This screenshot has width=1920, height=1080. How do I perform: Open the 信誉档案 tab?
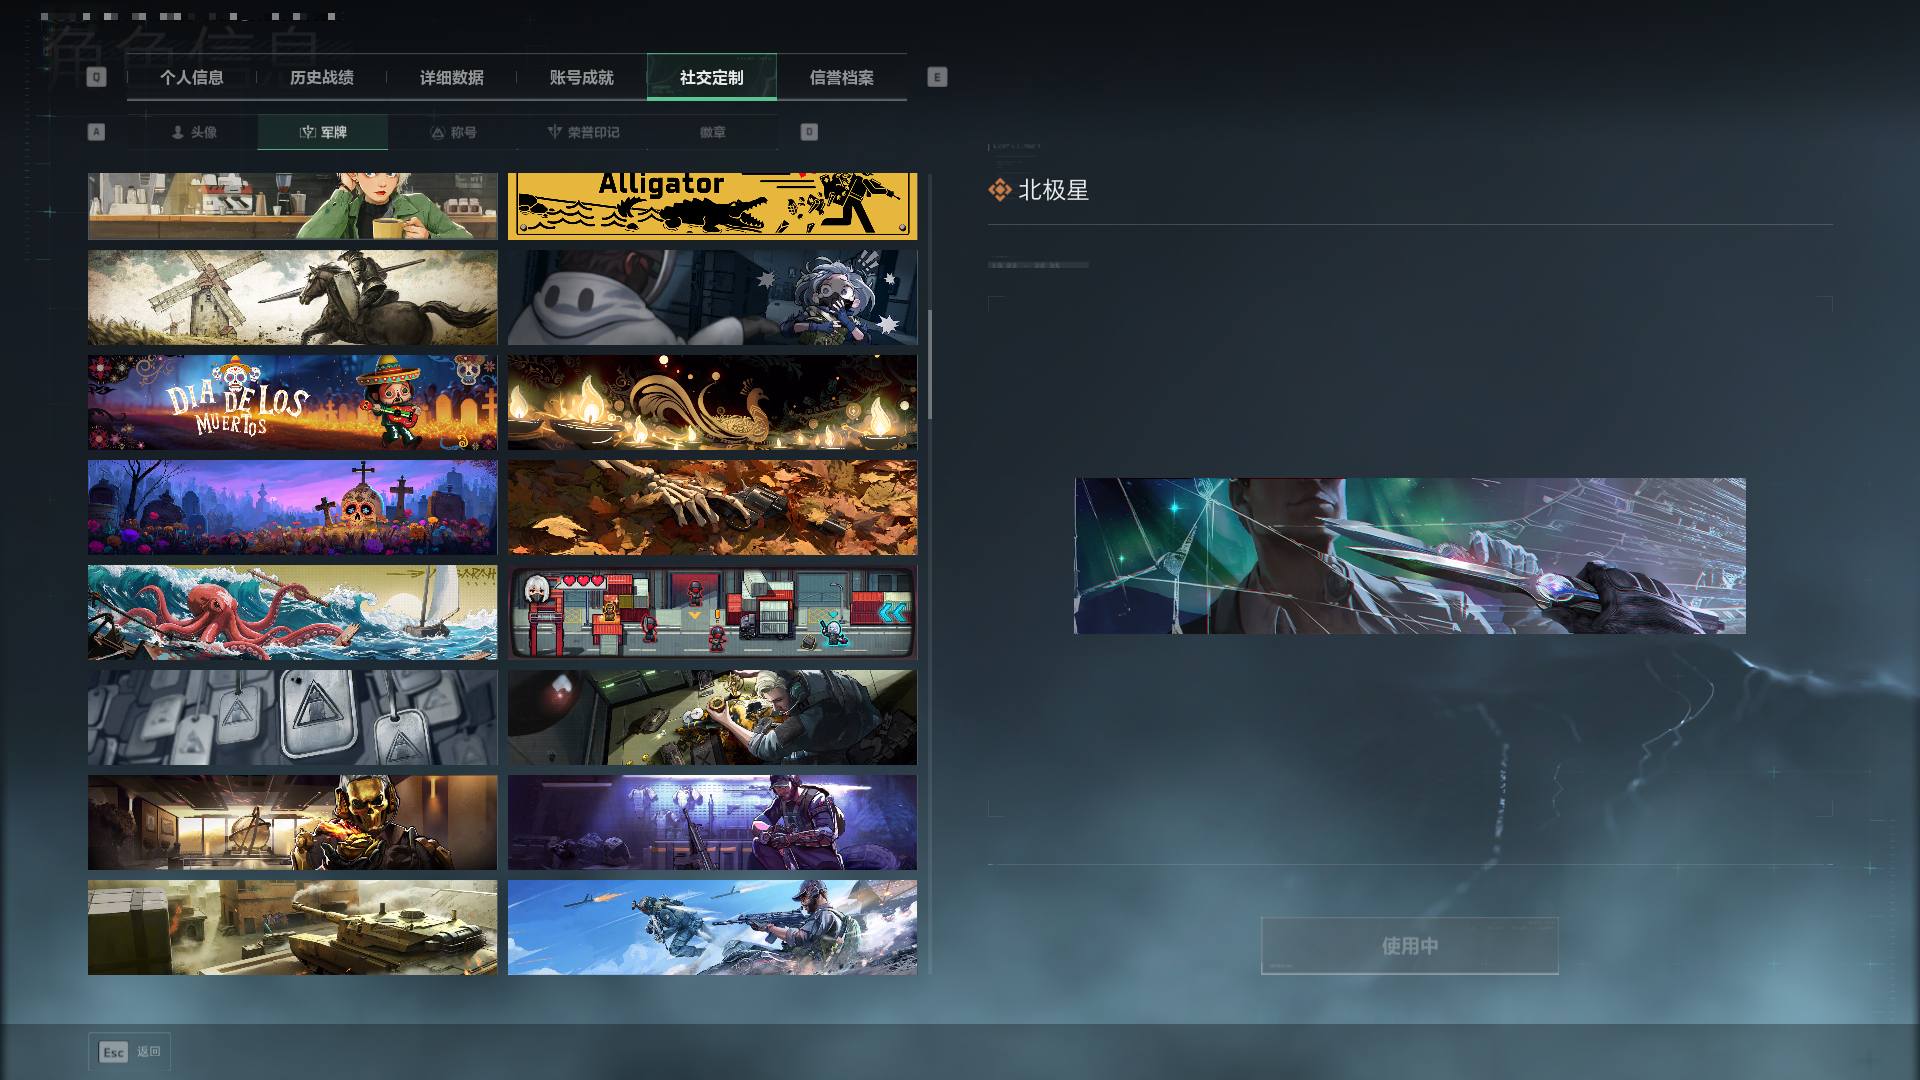point(842,77)
